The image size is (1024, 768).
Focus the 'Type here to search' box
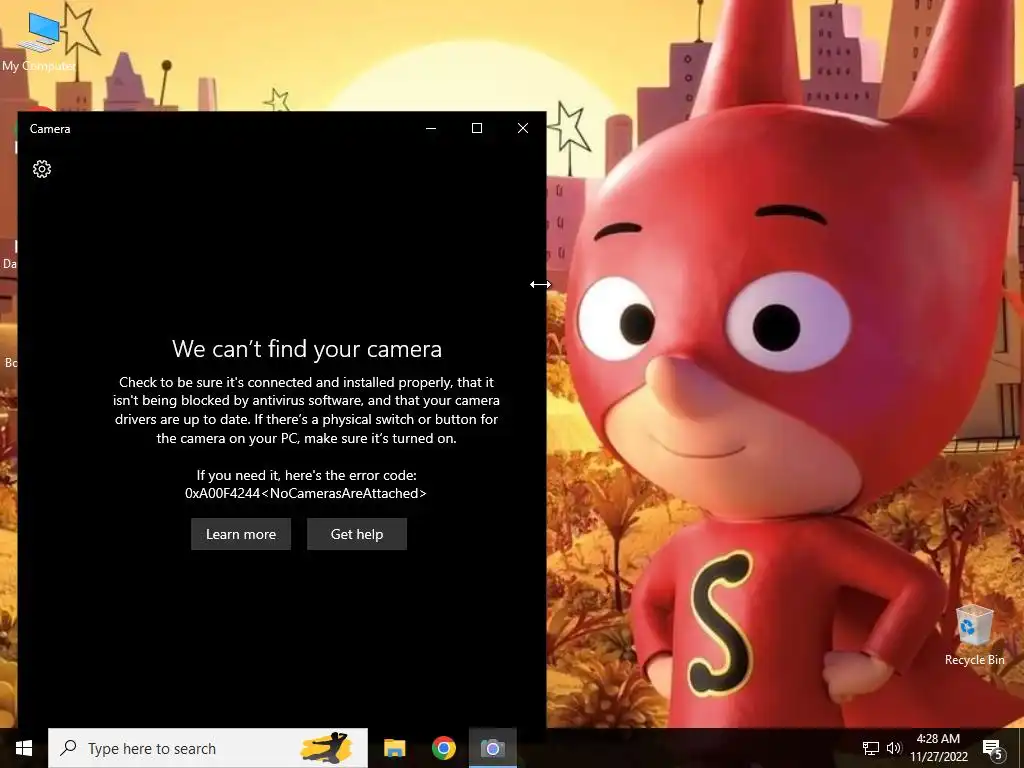pos(208,748)
